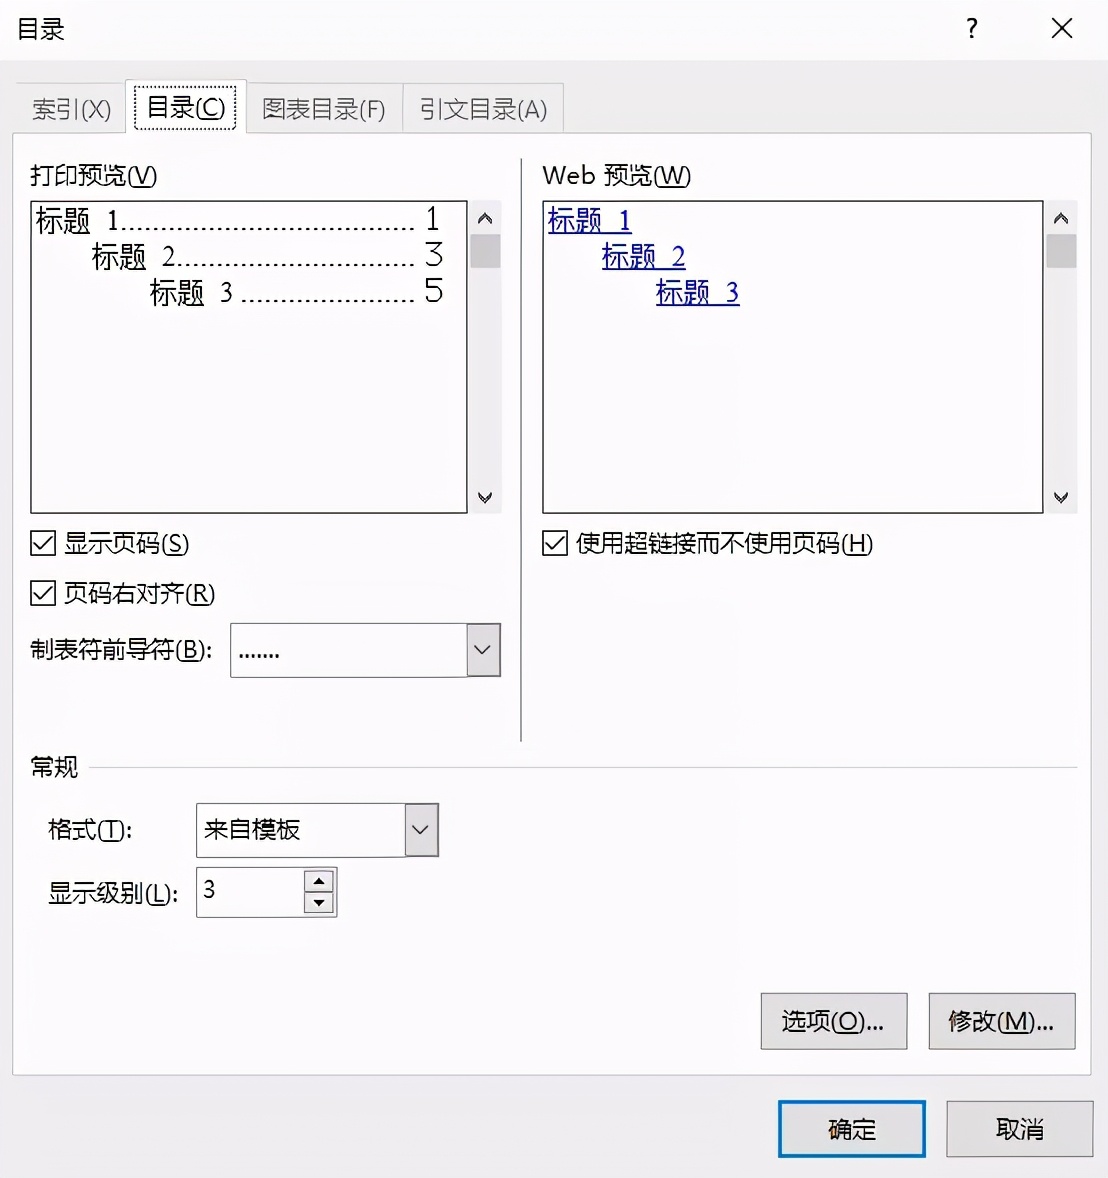Expand the 格式 dropdown list
1108x1178 pixels.
click(421, 830)
